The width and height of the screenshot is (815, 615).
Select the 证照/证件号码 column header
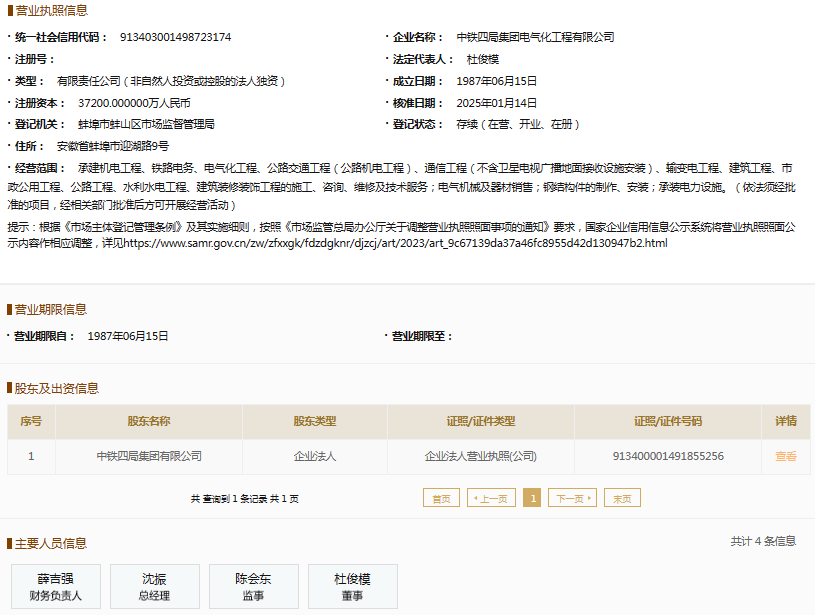(x=668, y=422)
